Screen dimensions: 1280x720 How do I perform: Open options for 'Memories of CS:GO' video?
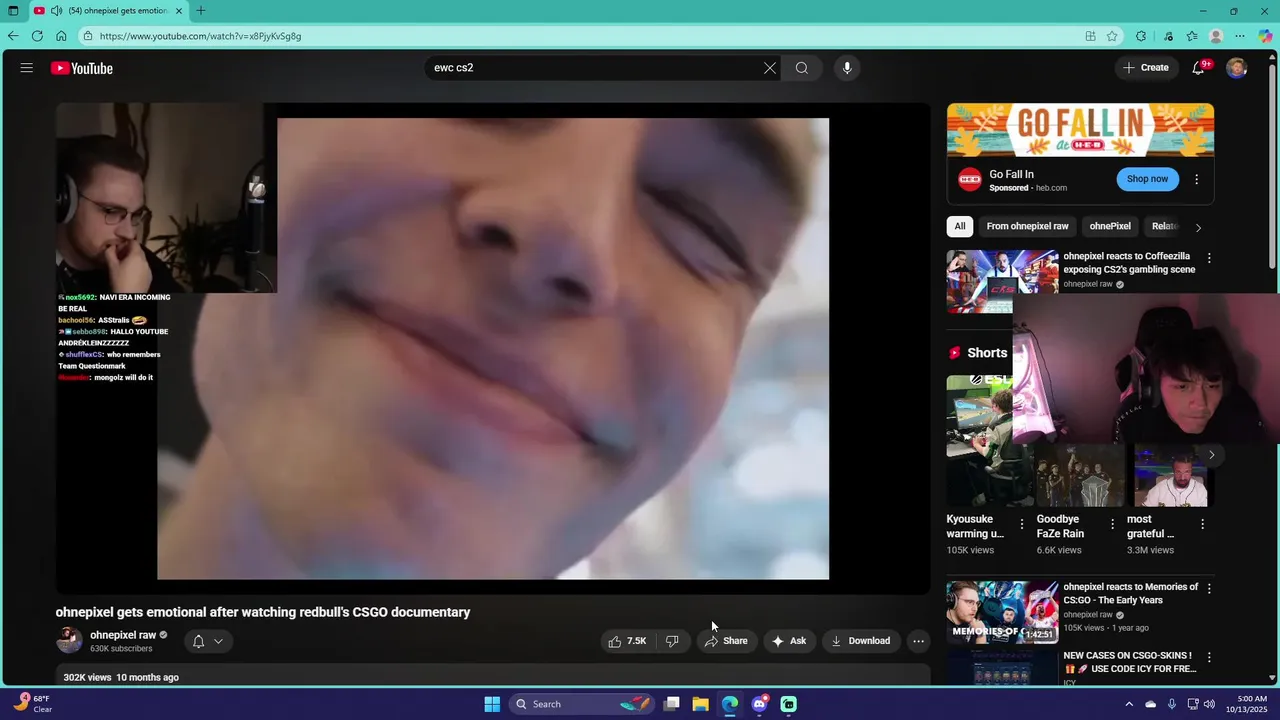(x=1209, y=589)
